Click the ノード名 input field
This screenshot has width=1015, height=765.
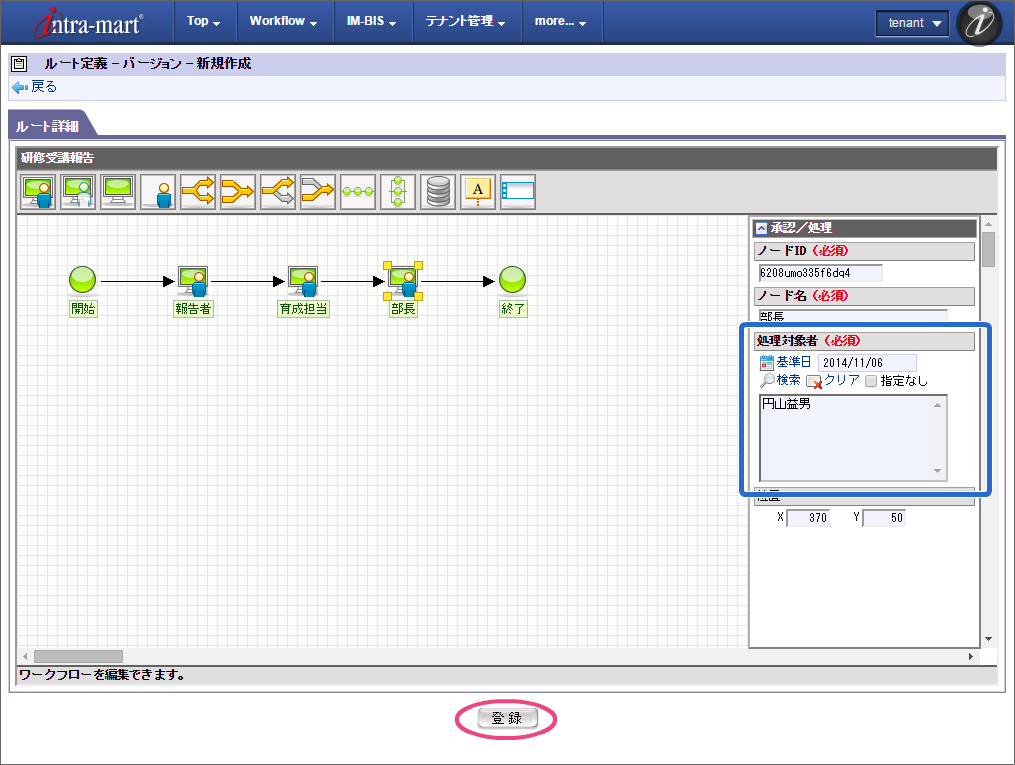point(853,316)
